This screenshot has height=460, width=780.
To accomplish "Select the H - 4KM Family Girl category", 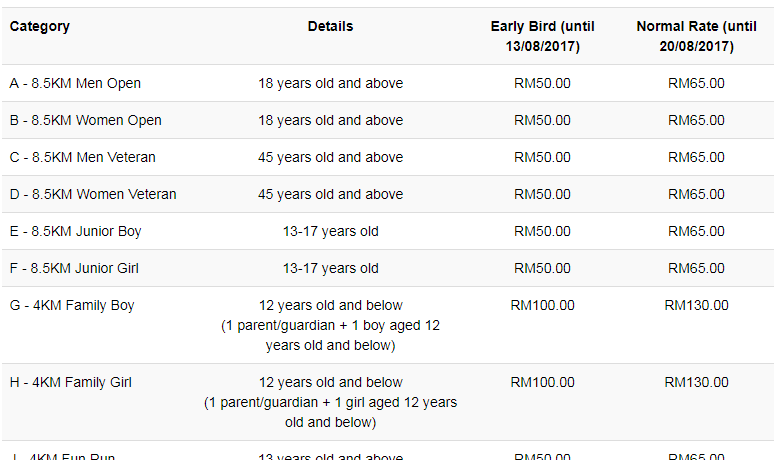I will pos(70,382).
